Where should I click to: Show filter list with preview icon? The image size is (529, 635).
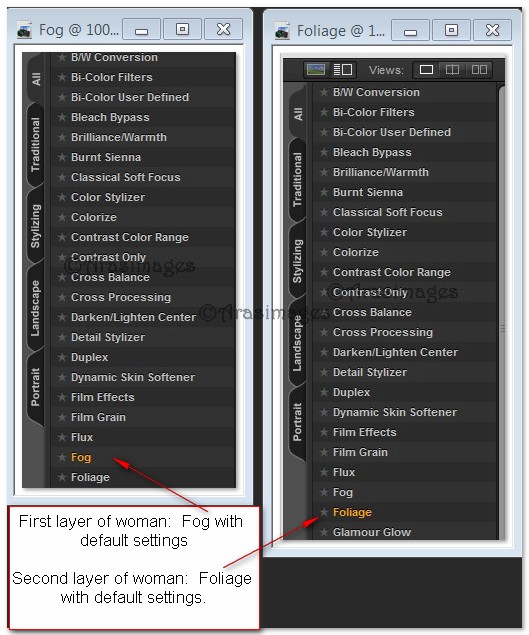pyautogui.click(x=343, y=70)
